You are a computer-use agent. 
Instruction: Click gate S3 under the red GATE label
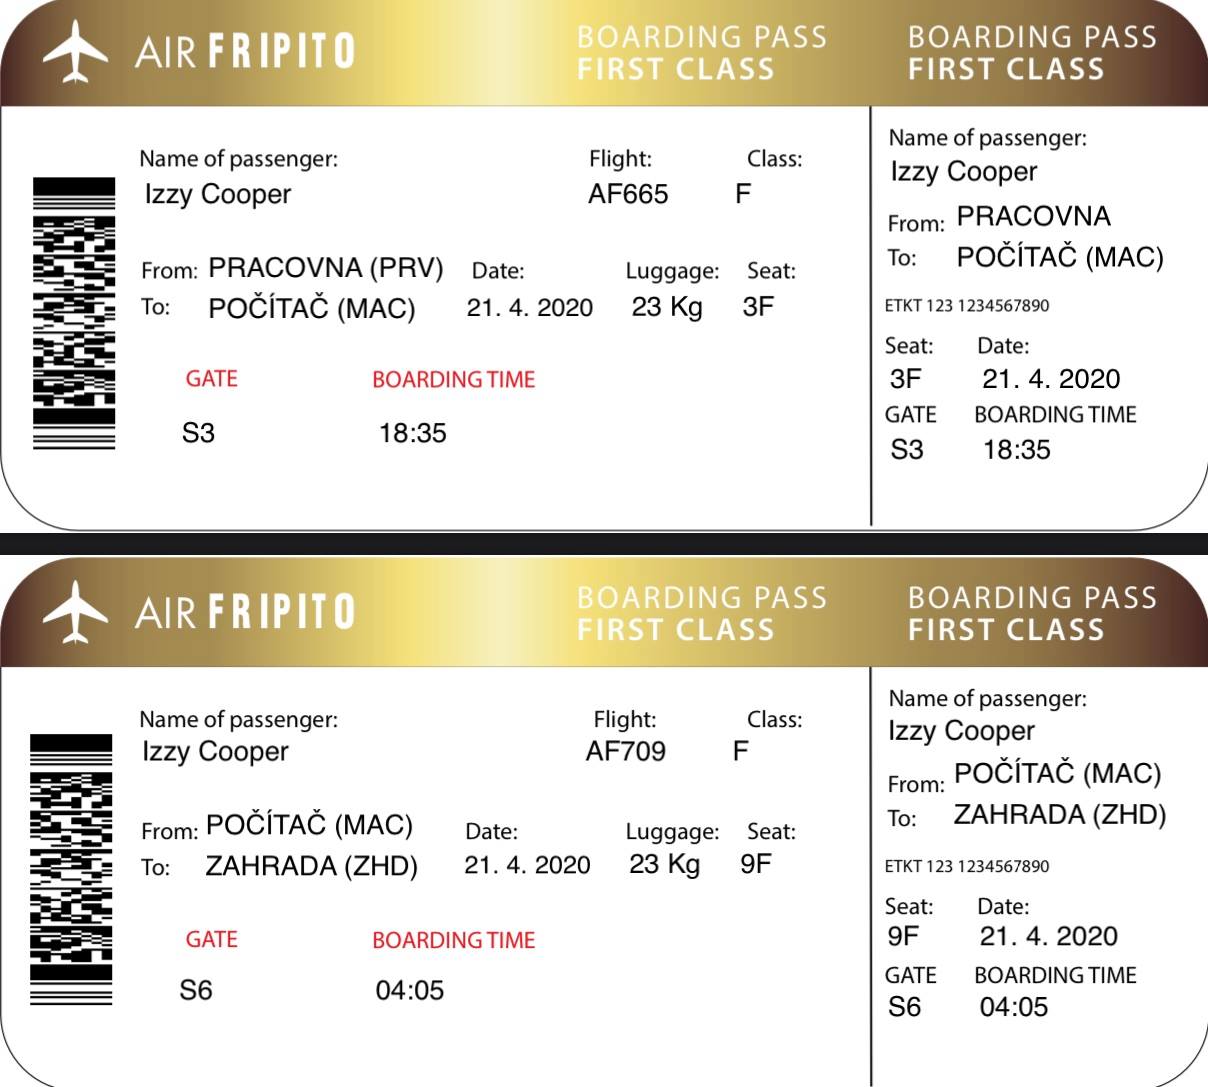(x=198, y=433)
